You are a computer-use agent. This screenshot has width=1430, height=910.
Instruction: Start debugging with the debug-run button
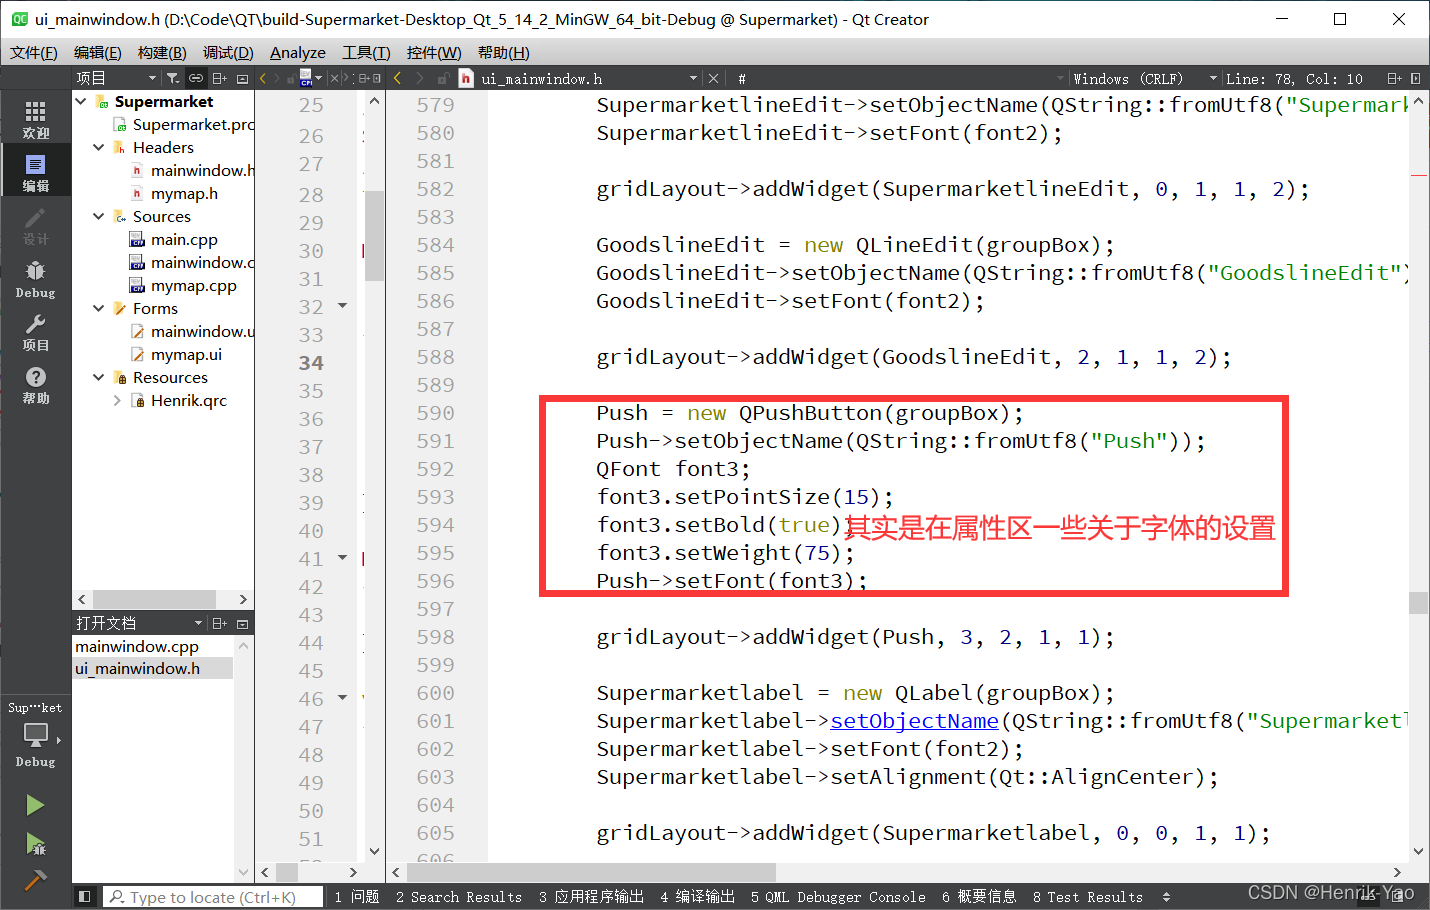point(35,844)
